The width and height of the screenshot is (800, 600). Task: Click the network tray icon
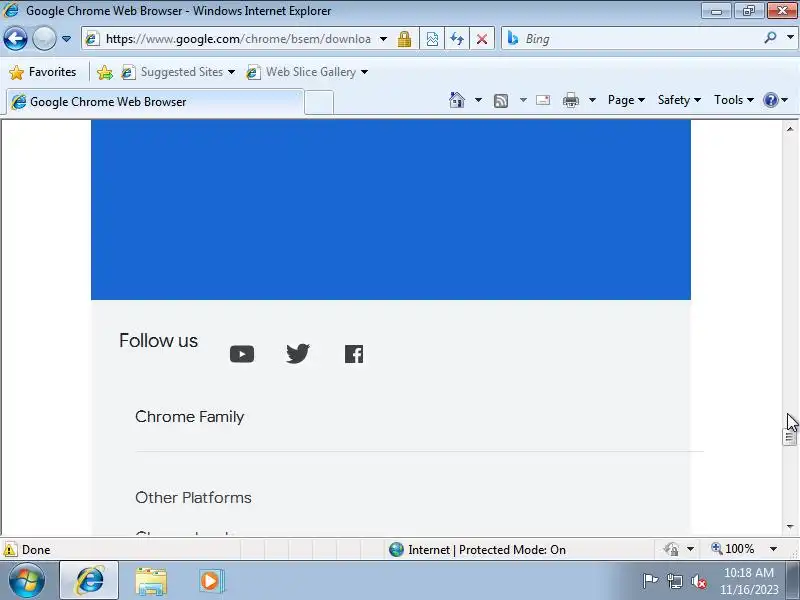[674, 581]
